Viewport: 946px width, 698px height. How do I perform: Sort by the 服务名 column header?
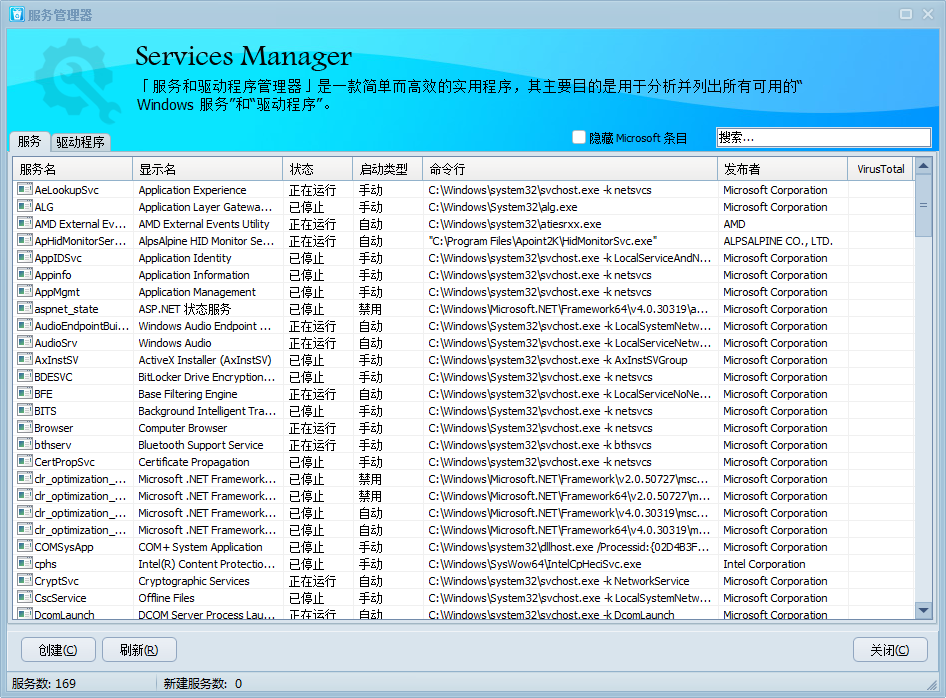point(72,169)
